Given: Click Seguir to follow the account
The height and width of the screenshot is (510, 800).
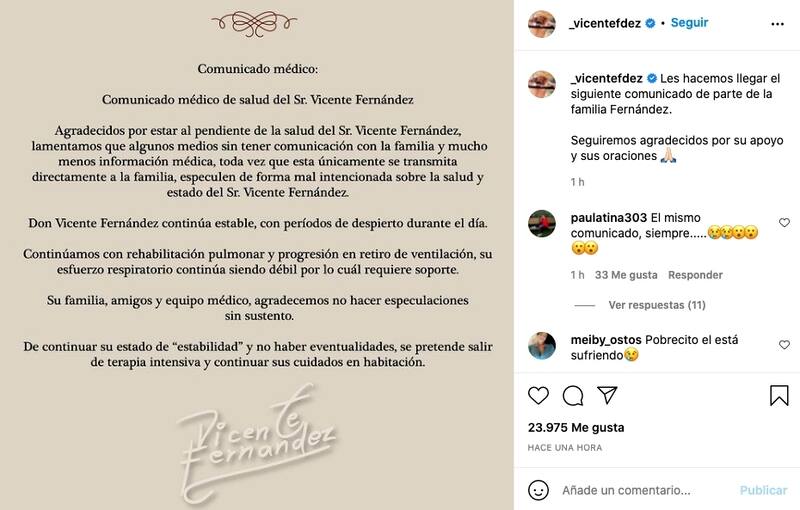Looking at the screenshot, I should pyautogui.click(x=690, y=22).
